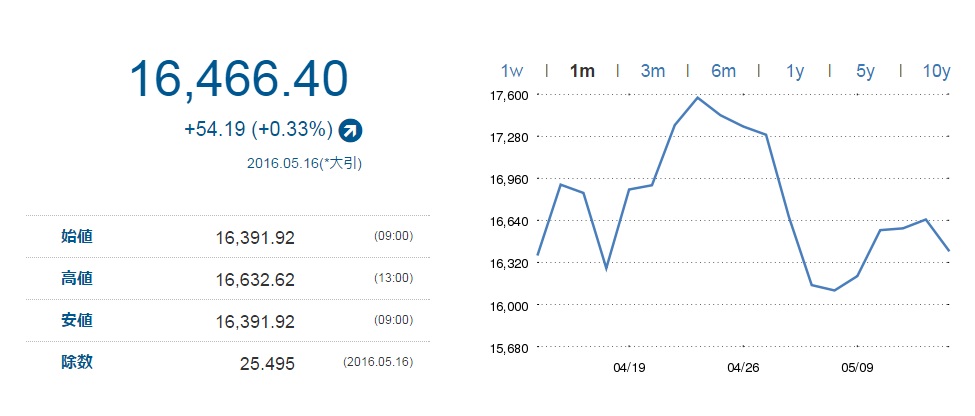
Task: Select the 1m chart range
Action: coord(581,71)
